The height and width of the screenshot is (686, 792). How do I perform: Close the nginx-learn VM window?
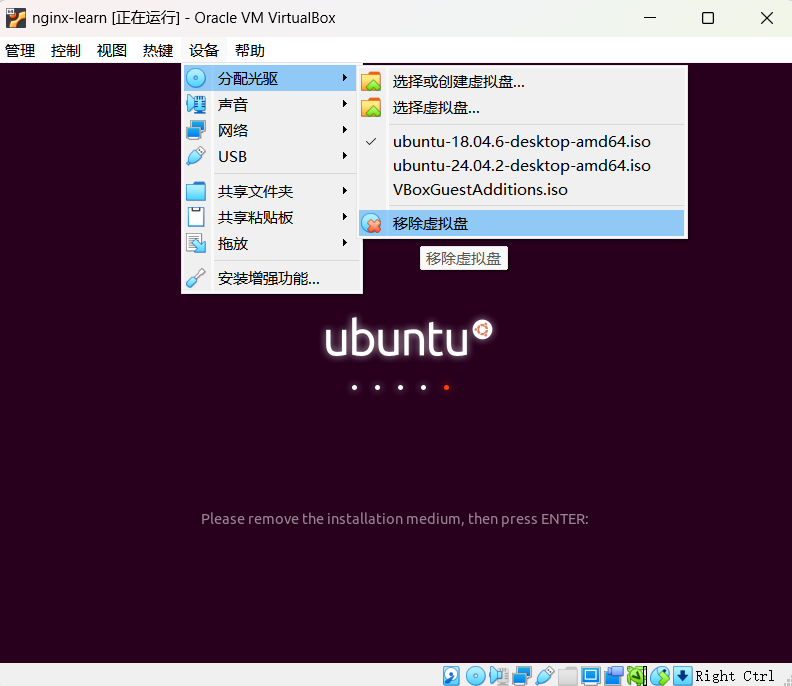767,18
